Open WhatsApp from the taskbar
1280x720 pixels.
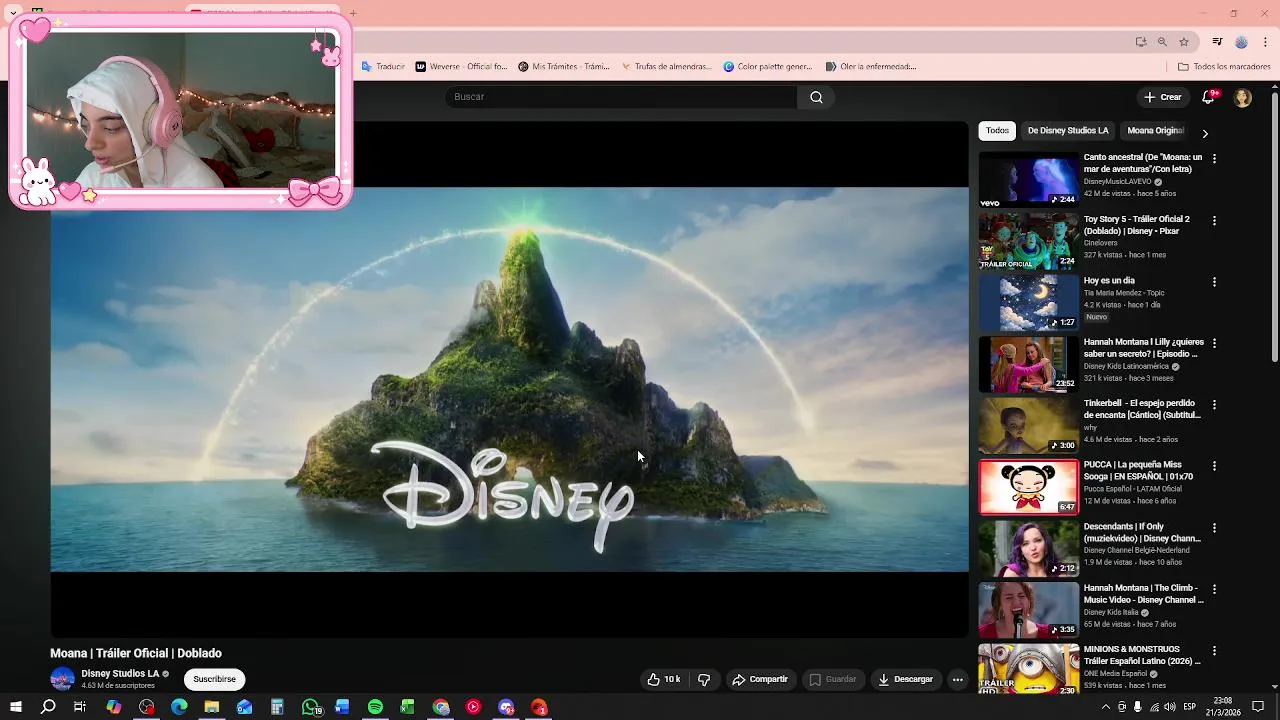pos(310,707)
